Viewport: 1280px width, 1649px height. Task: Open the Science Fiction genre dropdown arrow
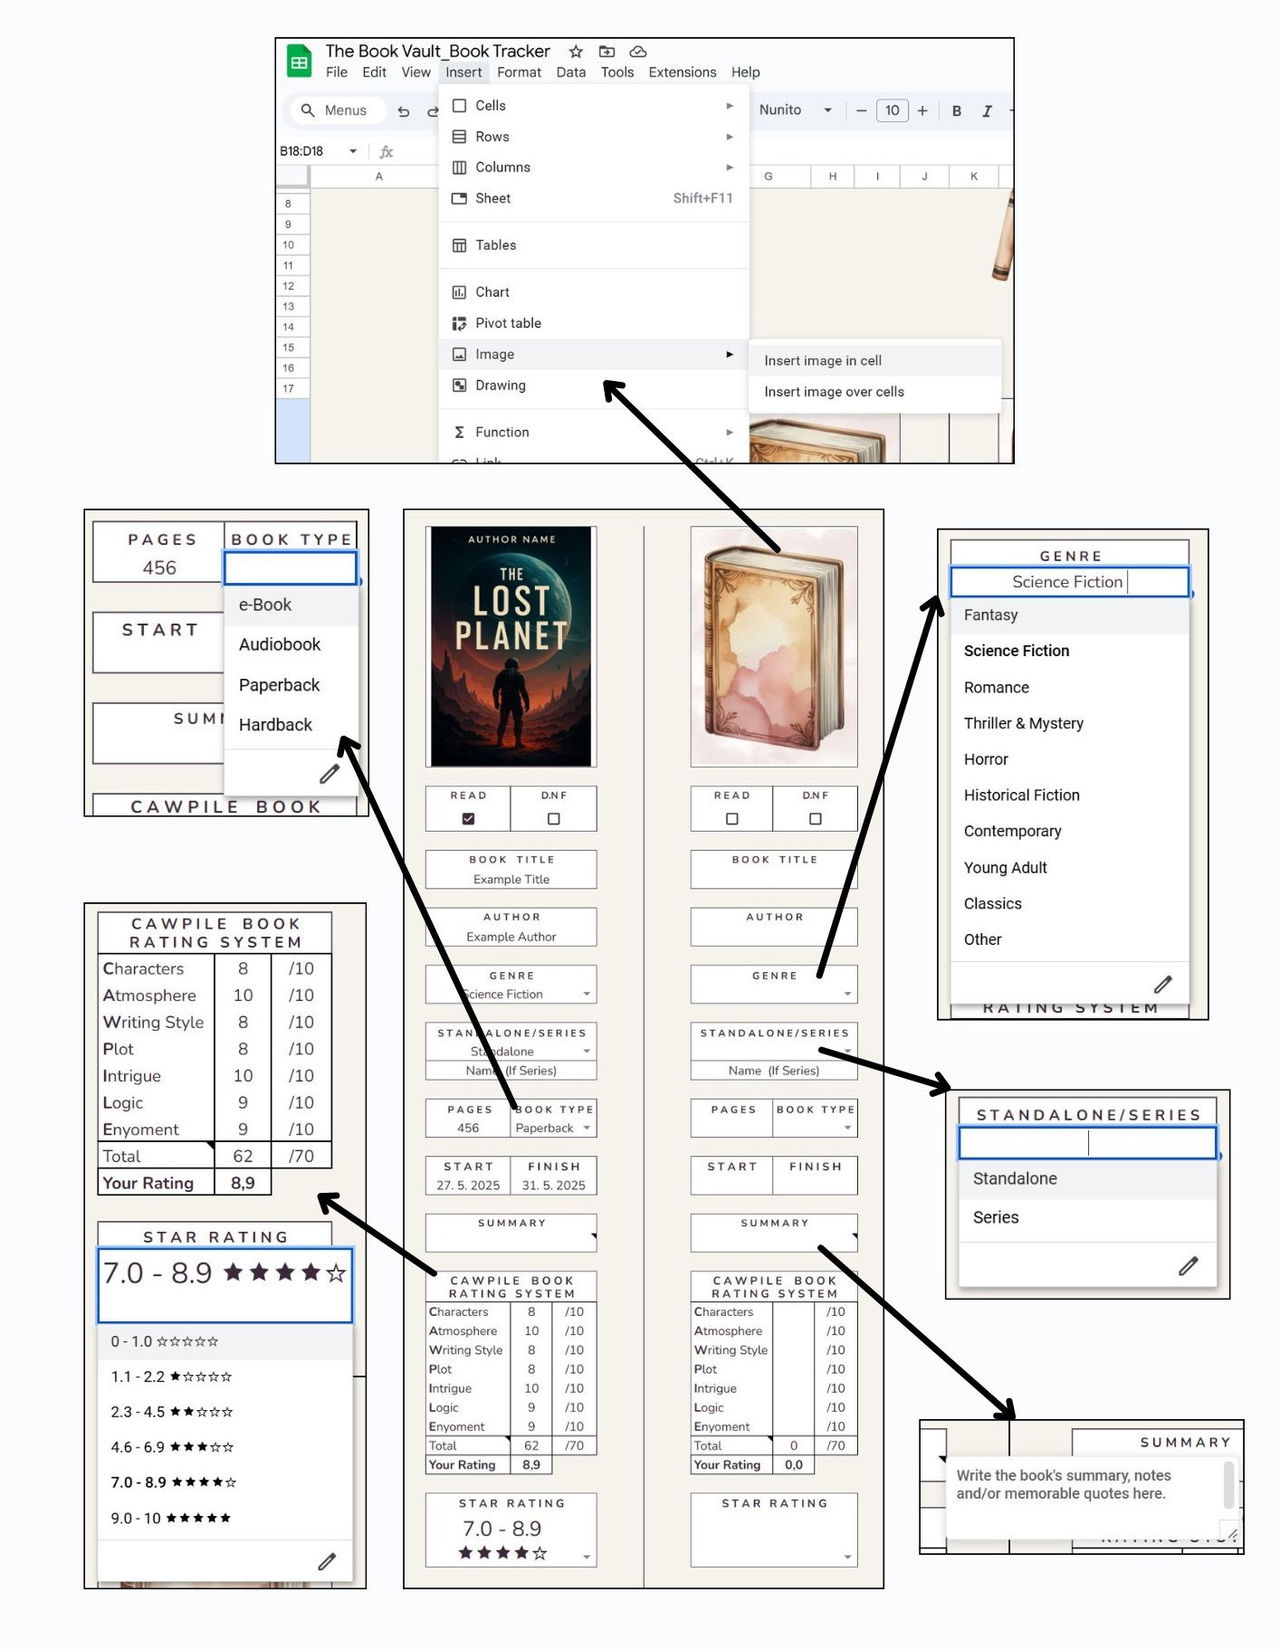pos(587,994)
